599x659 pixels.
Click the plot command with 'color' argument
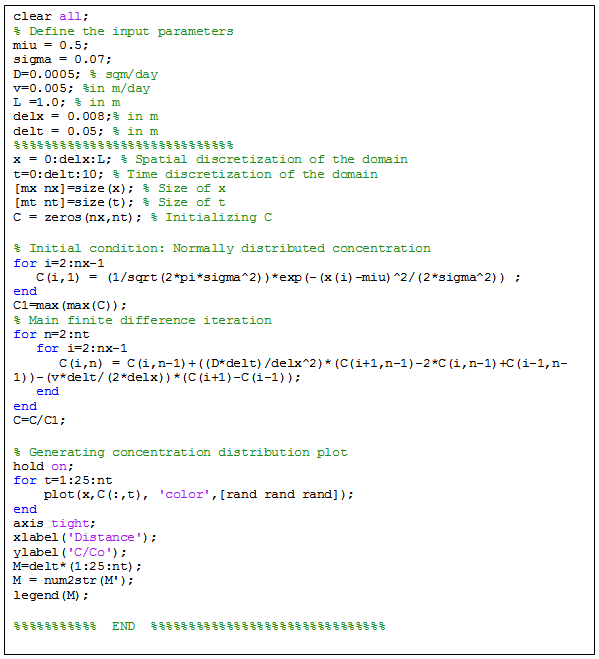click(x=198, y=495)
